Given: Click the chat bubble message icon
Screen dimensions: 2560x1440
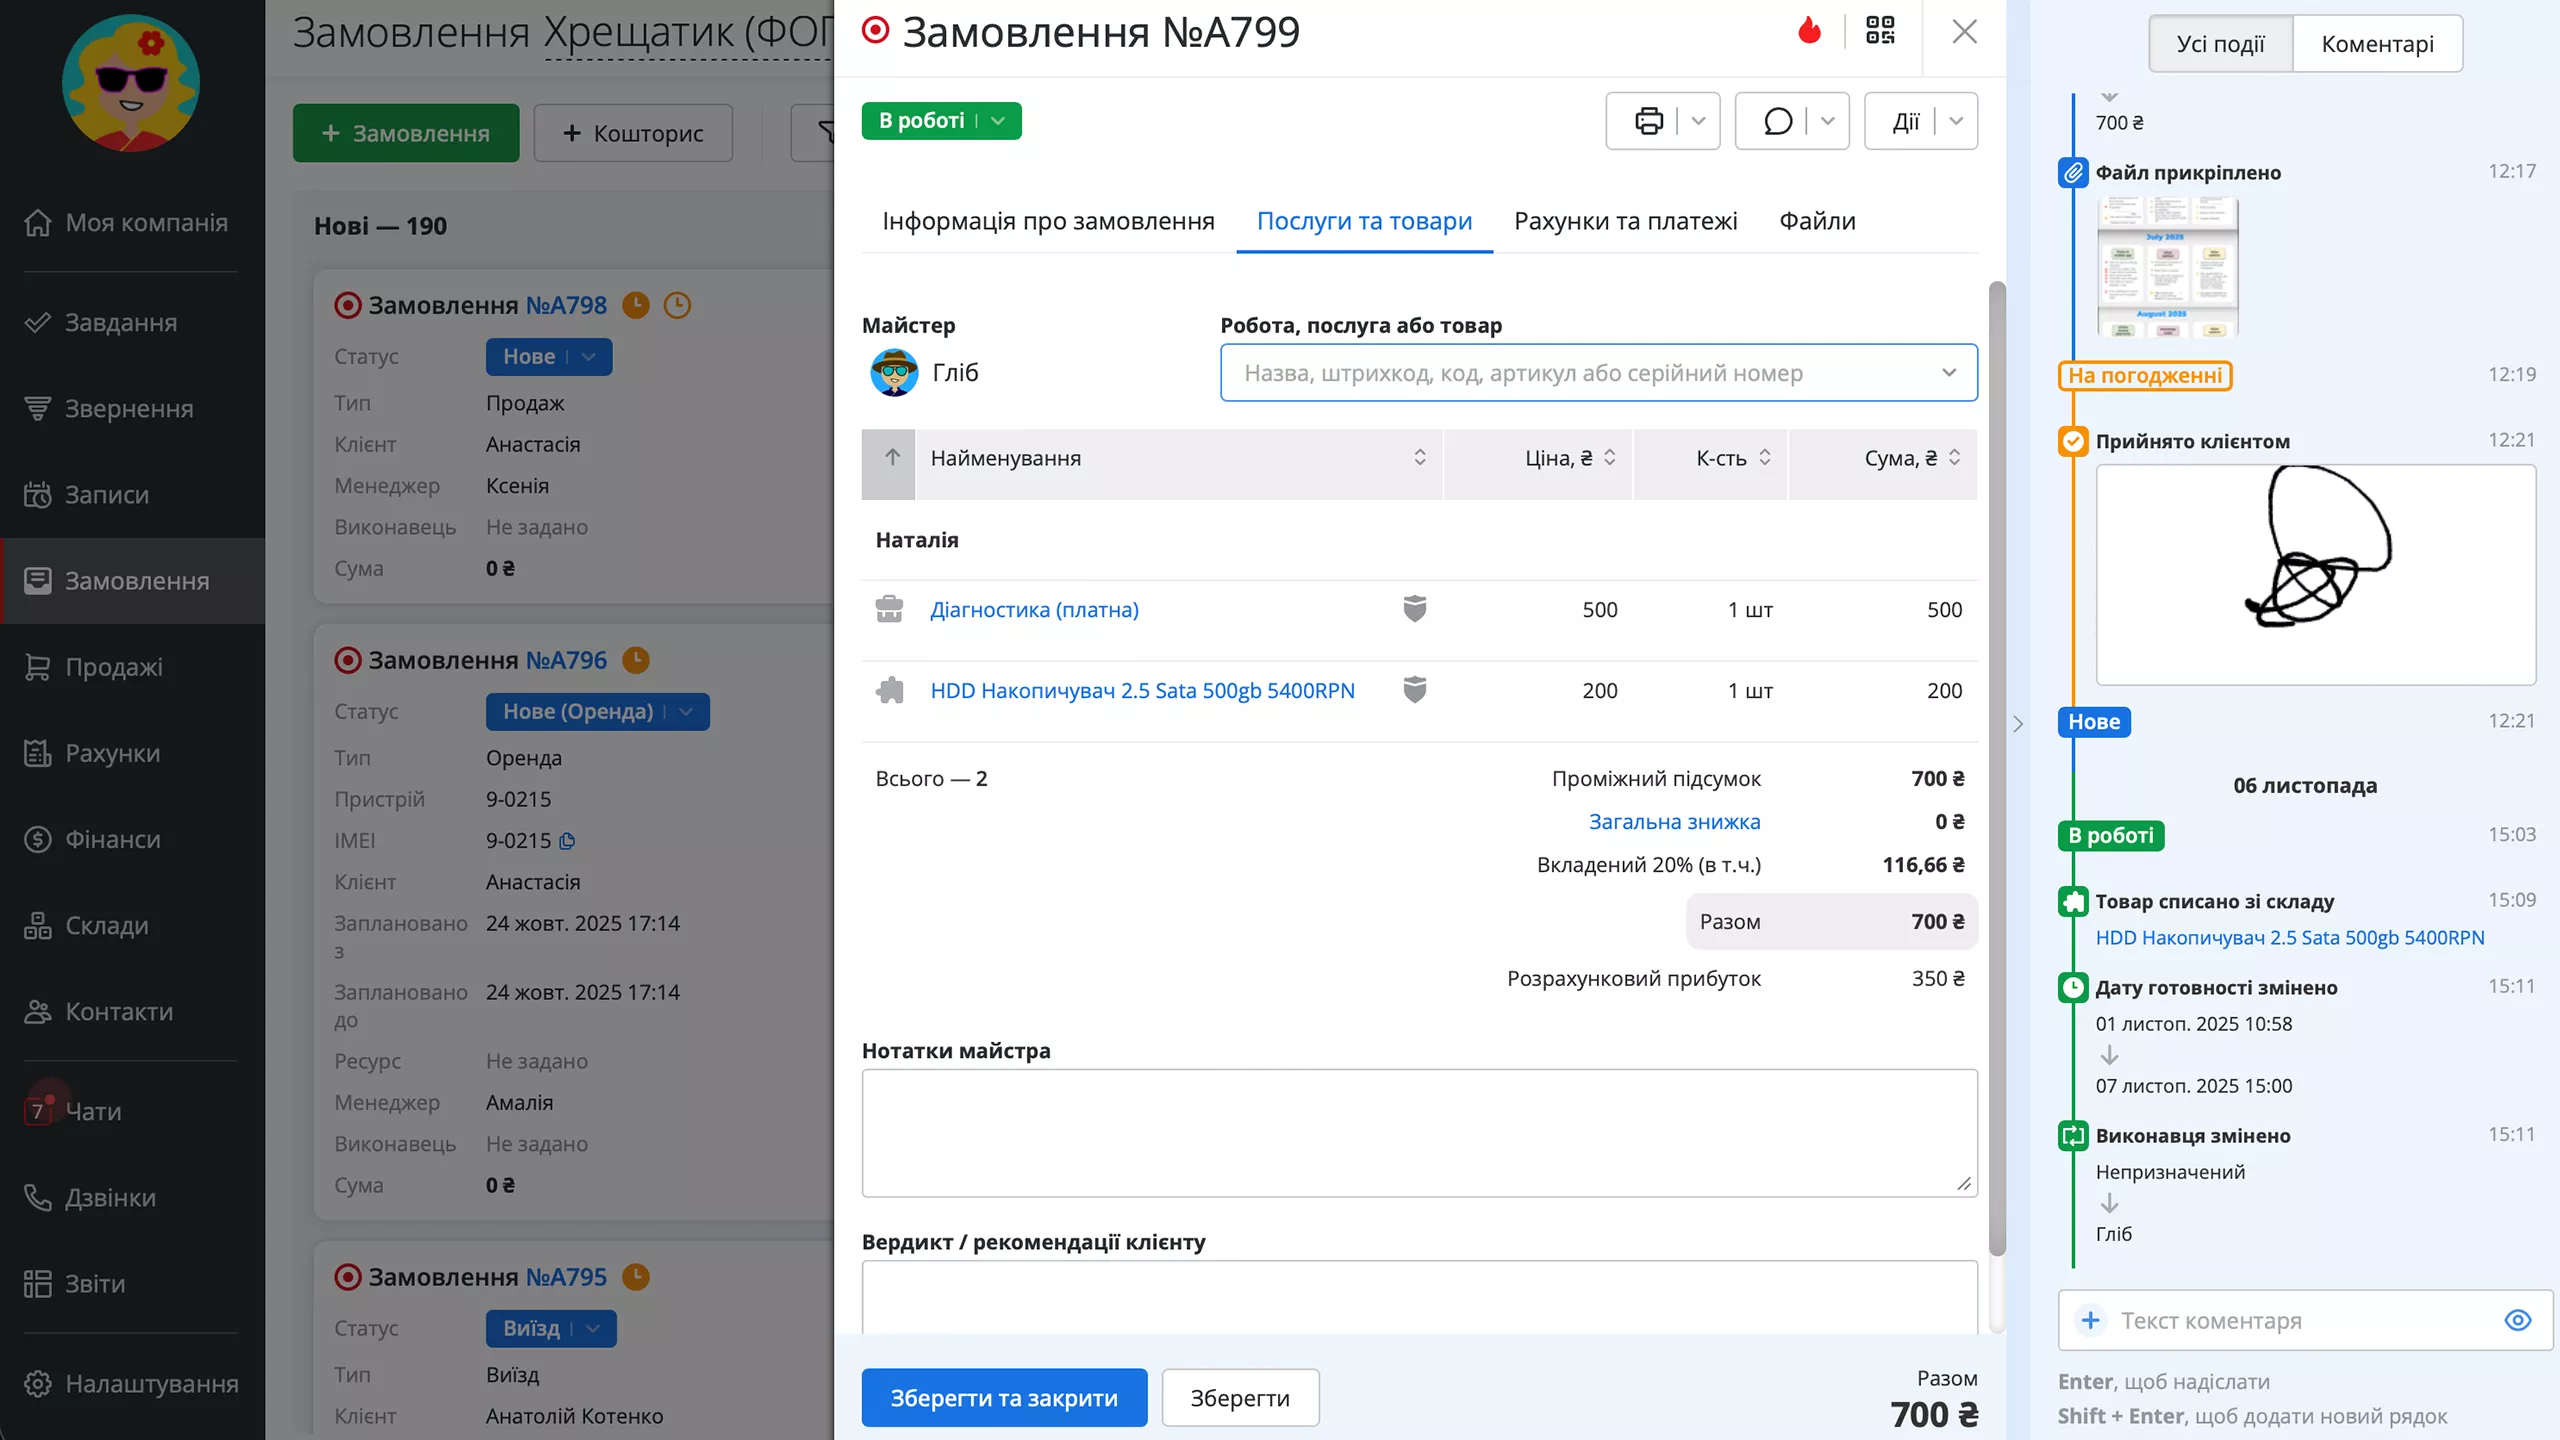Looking at the screenshot, I should point(1777,121).
